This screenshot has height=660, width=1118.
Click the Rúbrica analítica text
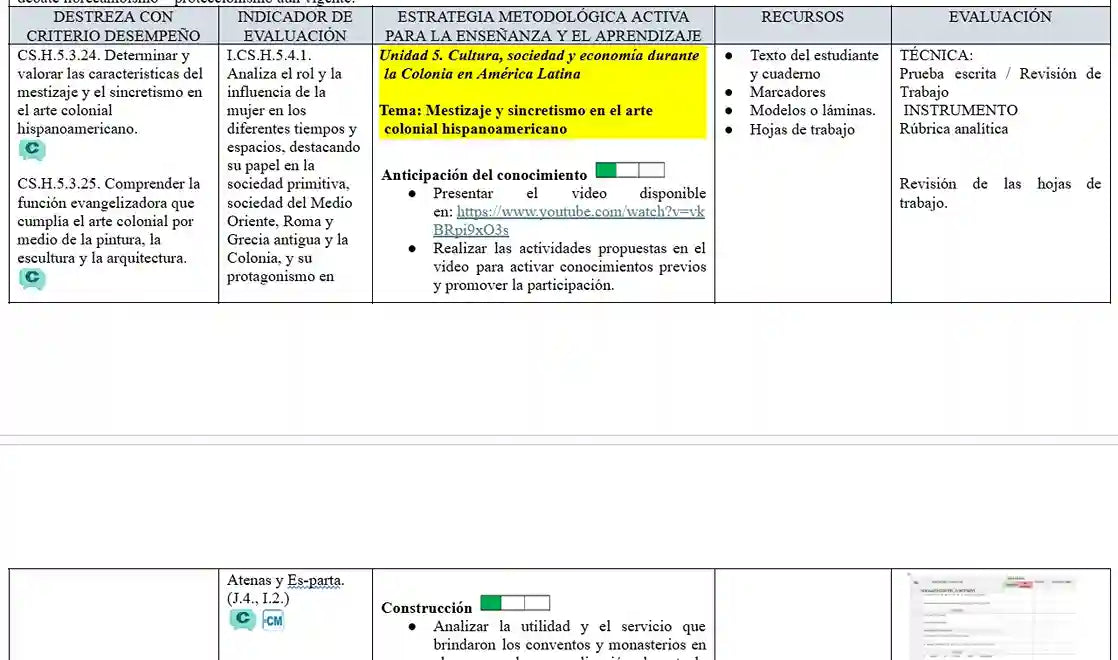pos(953,128)
